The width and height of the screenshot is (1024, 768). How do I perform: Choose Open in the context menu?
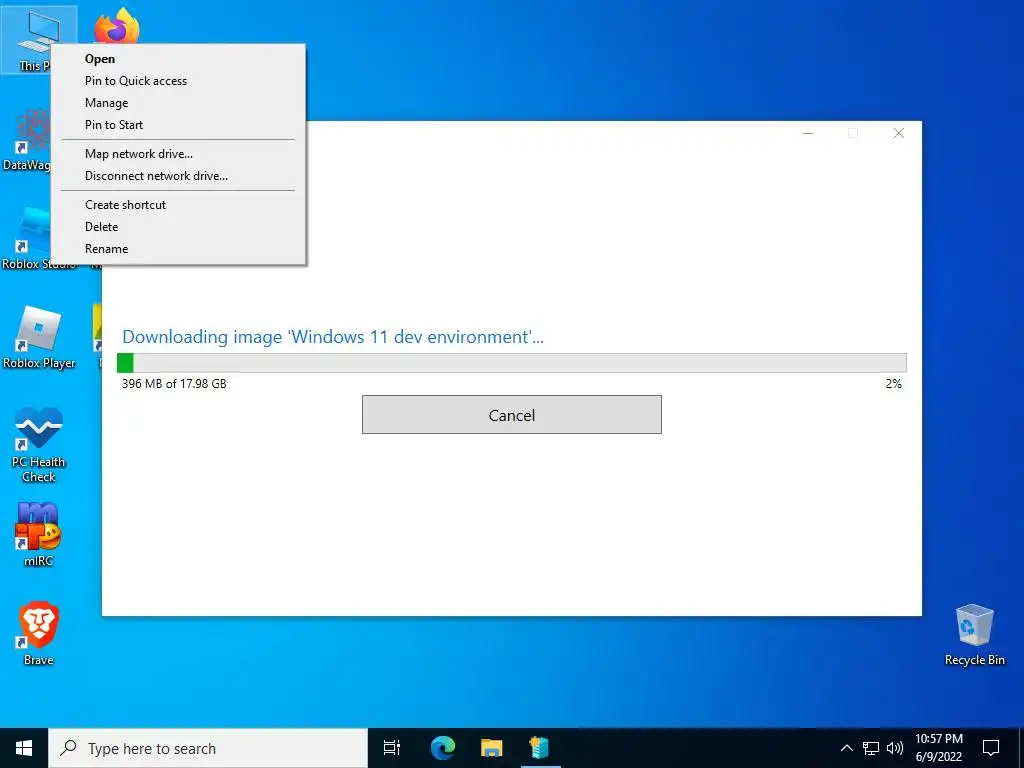[178, 59]
